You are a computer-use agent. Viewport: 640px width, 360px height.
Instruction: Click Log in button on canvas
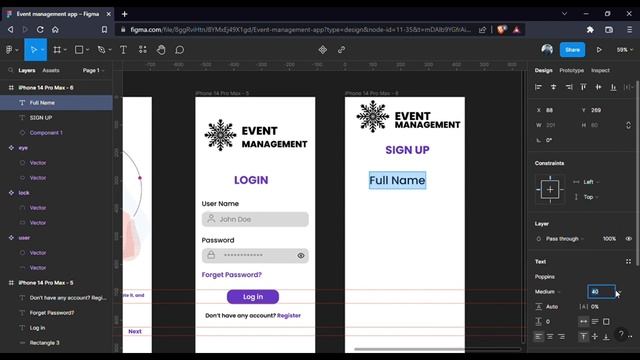[x=253, y=297]
